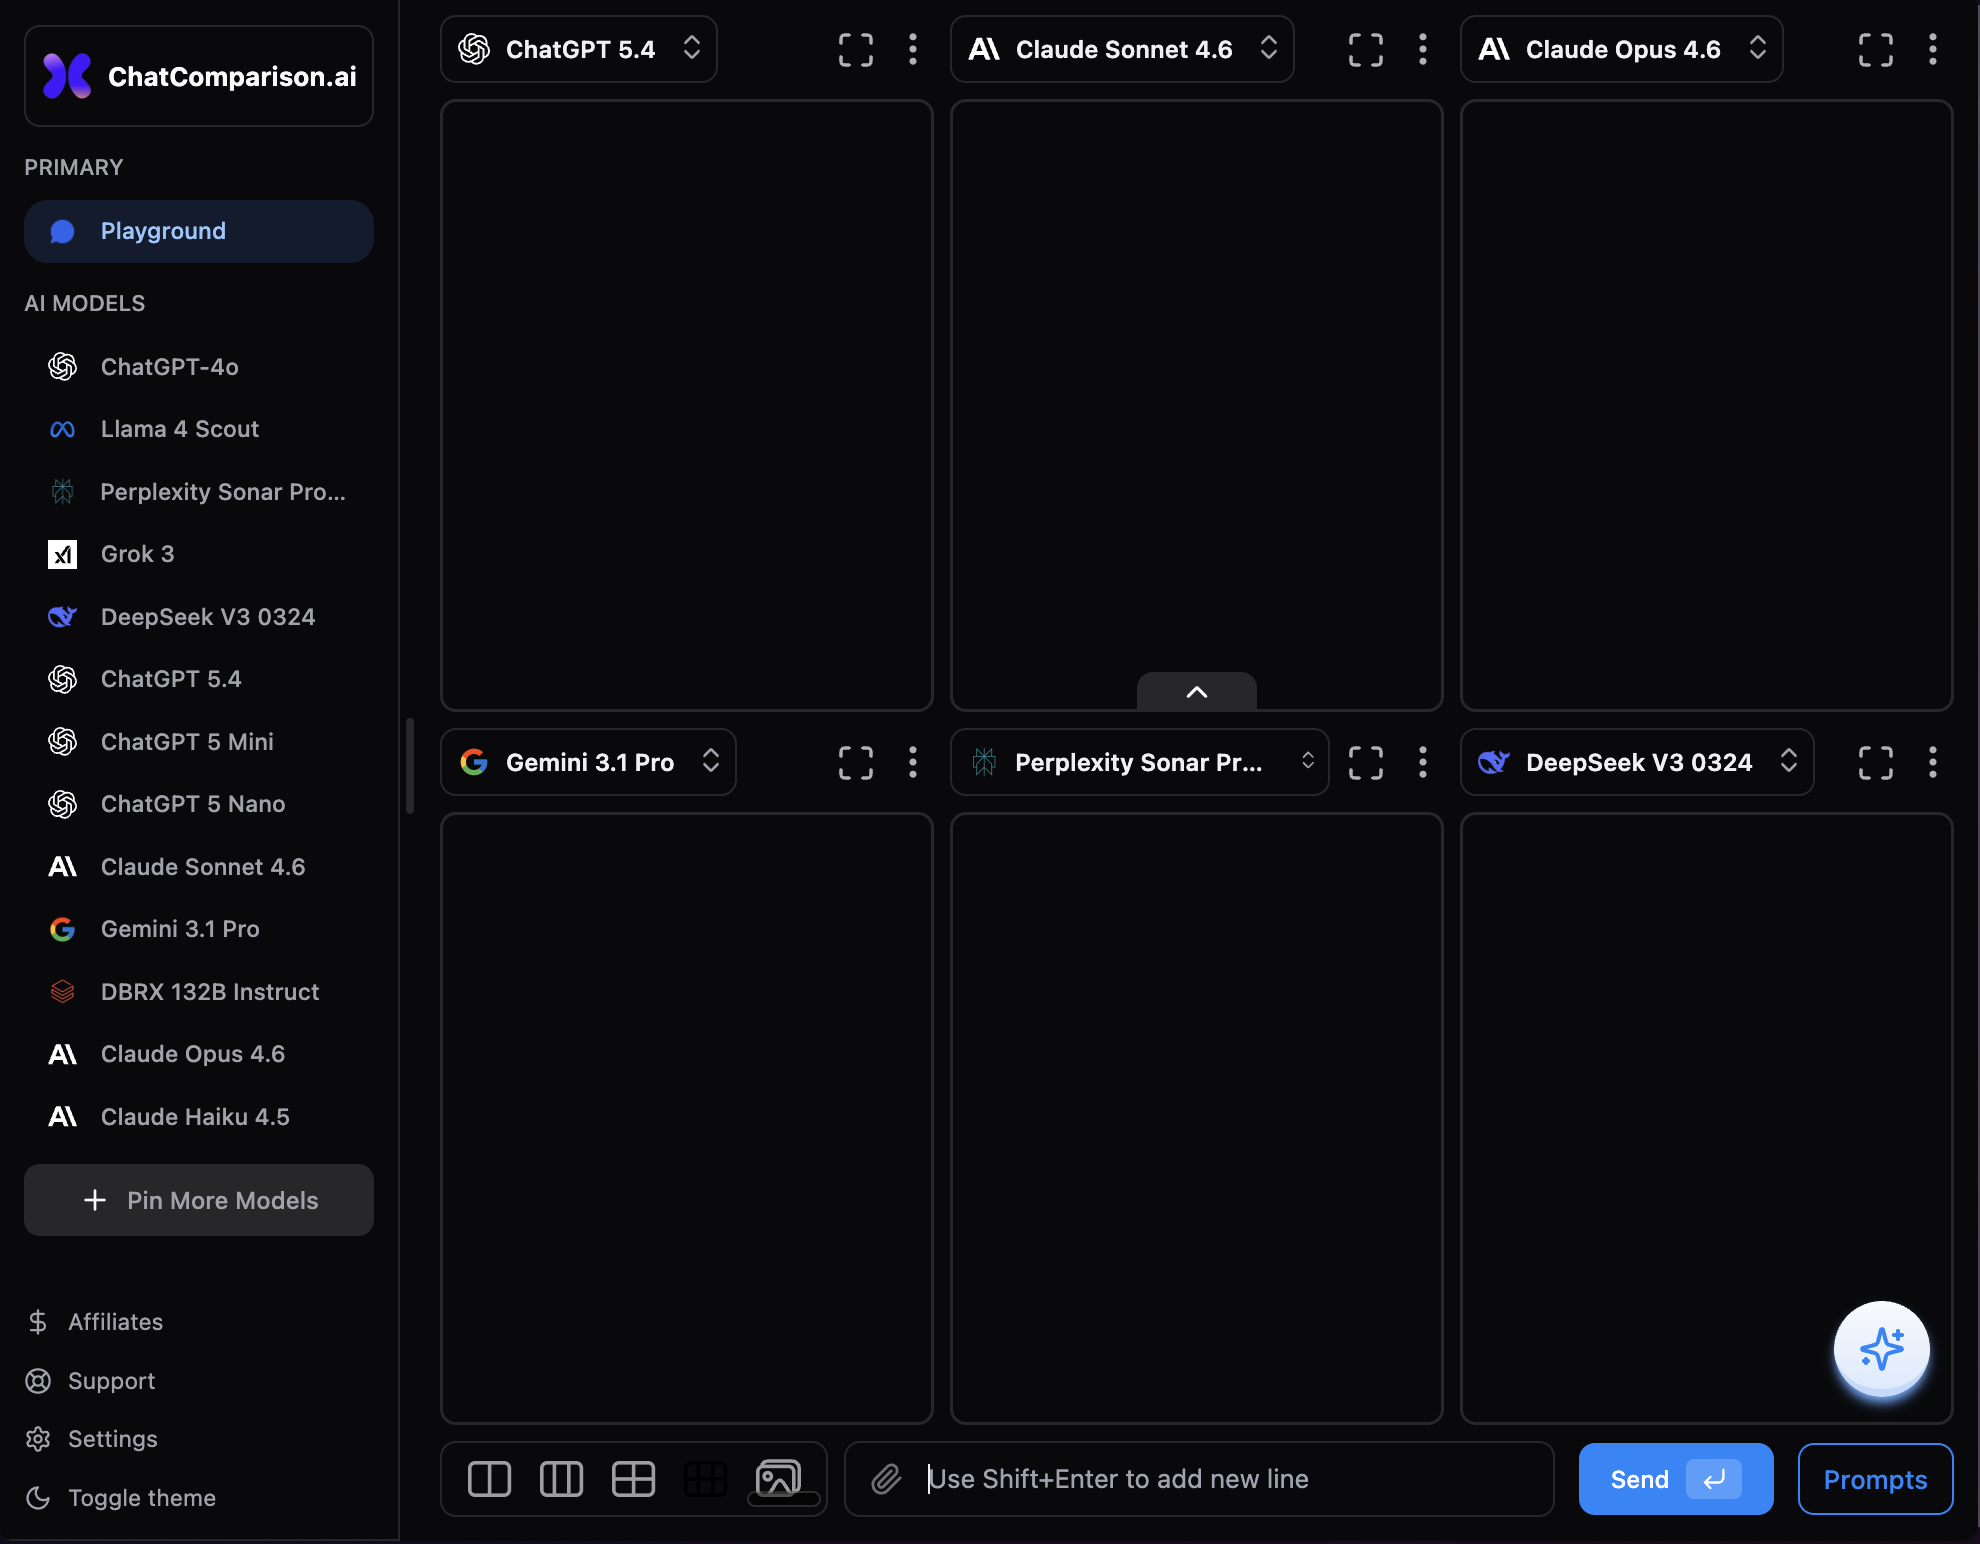Select the 2x2 grid layout
Image resolution: width=1980 pixels, height=1544 pixels.
coord(633,1479)
